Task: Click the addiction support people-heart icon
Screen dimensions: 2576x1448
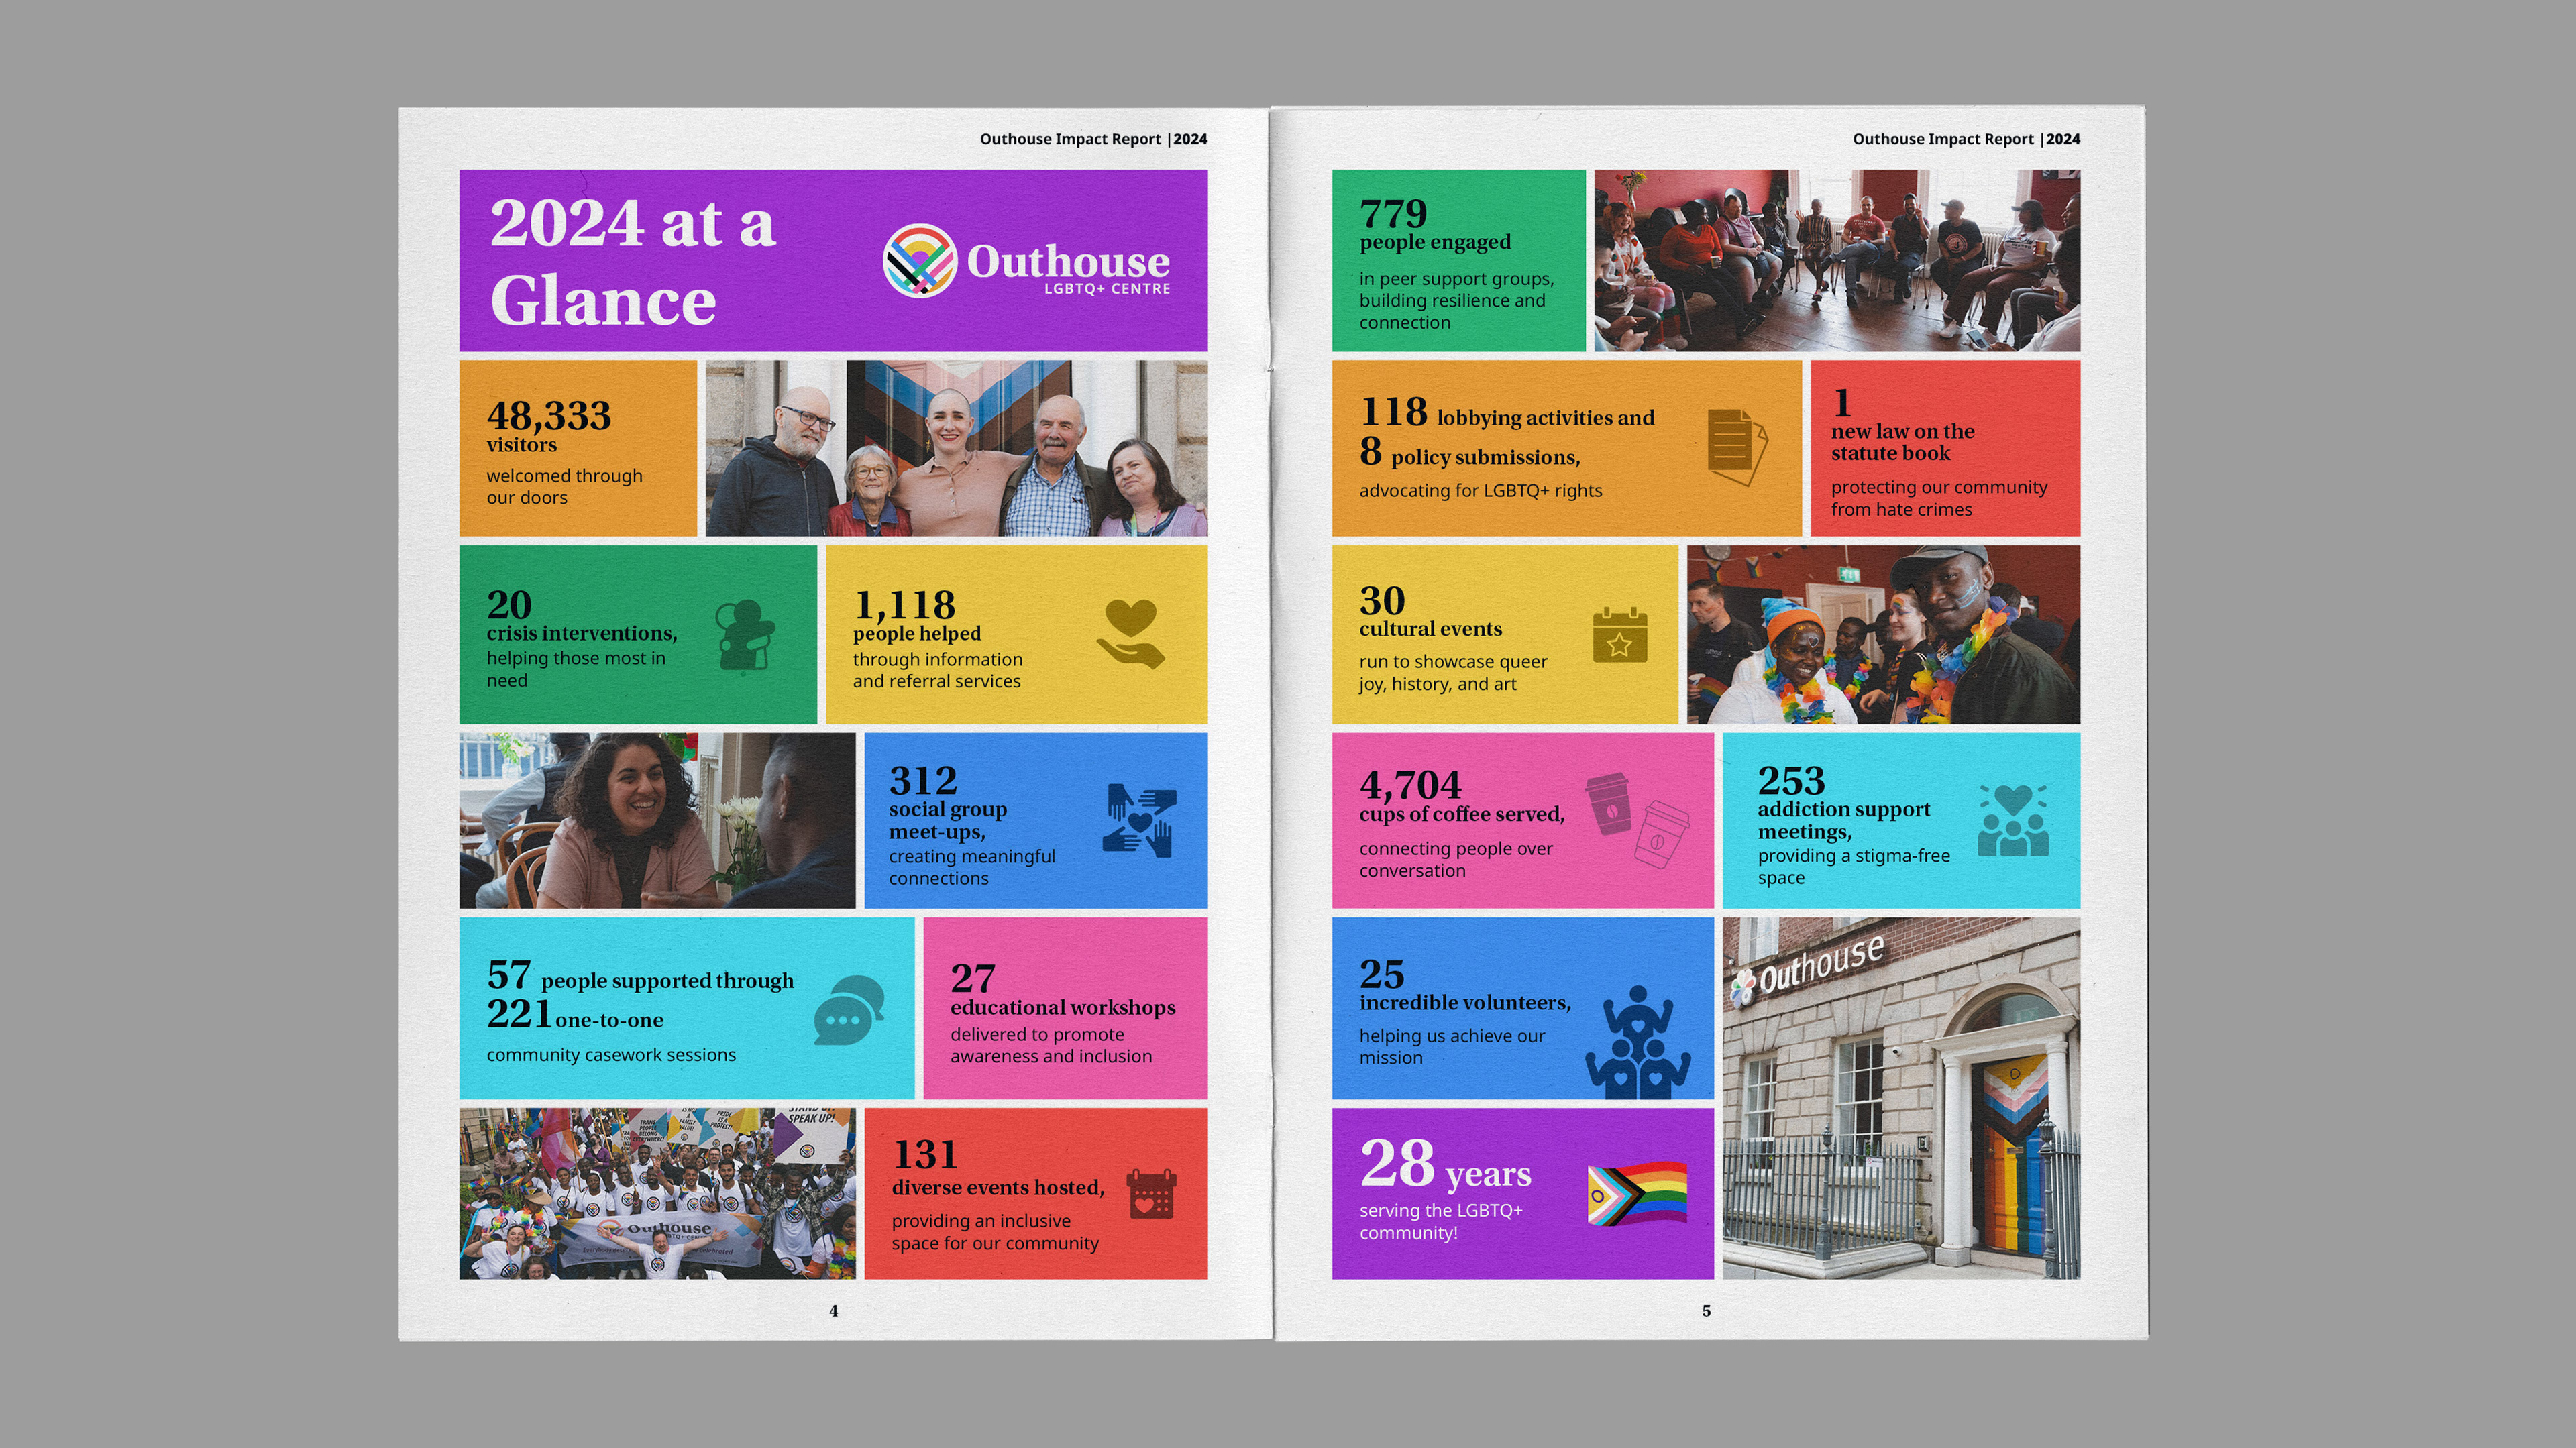Action: pyautogui.click(x=2013, y=820)
